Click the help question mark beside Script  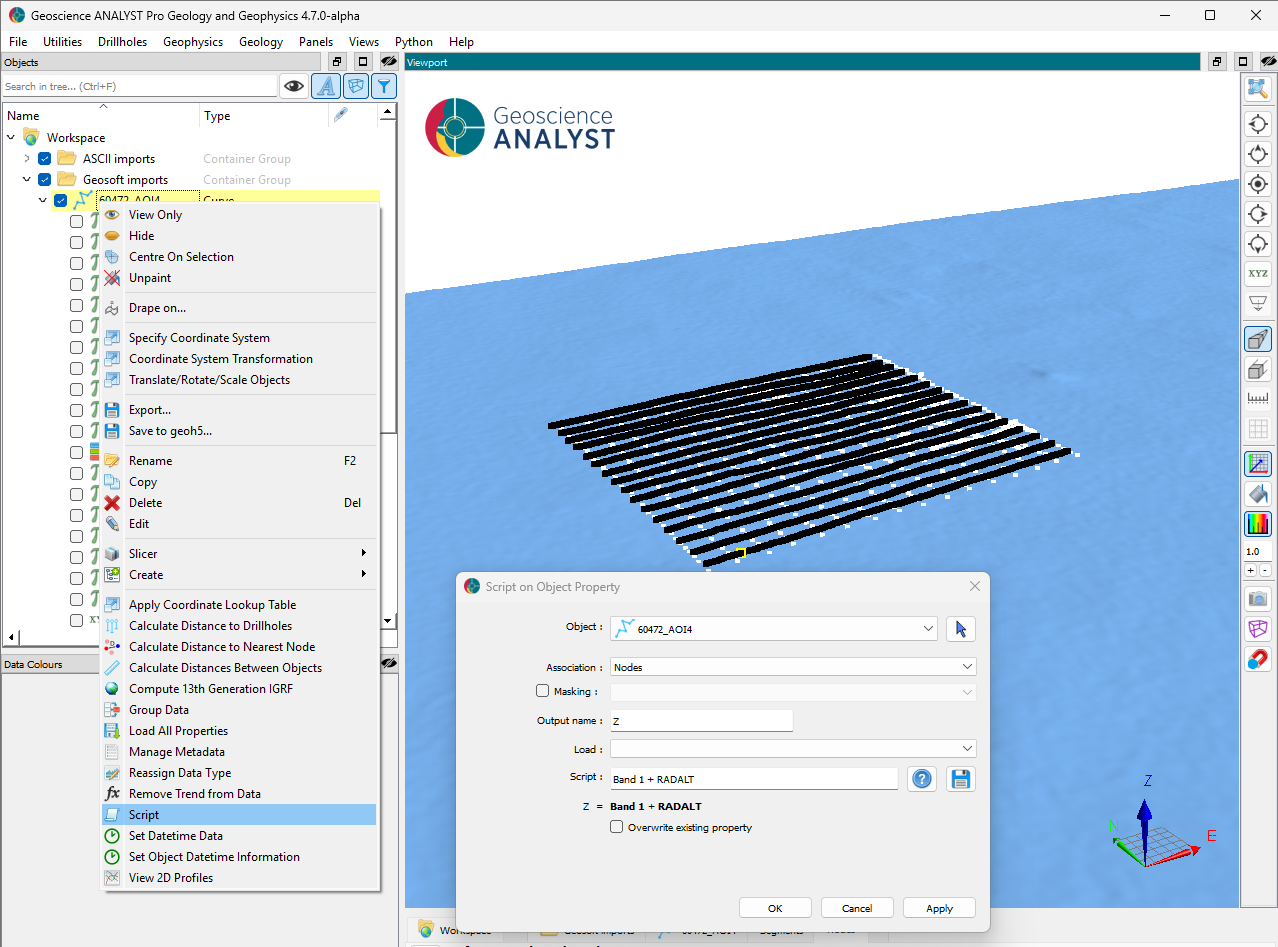point(922,779)
